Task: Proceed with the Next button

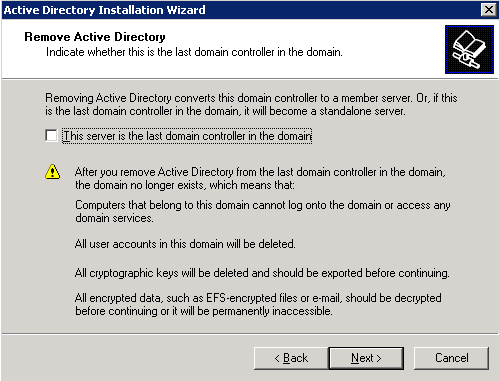Action: pyautogui.click(x=366, y=358)
